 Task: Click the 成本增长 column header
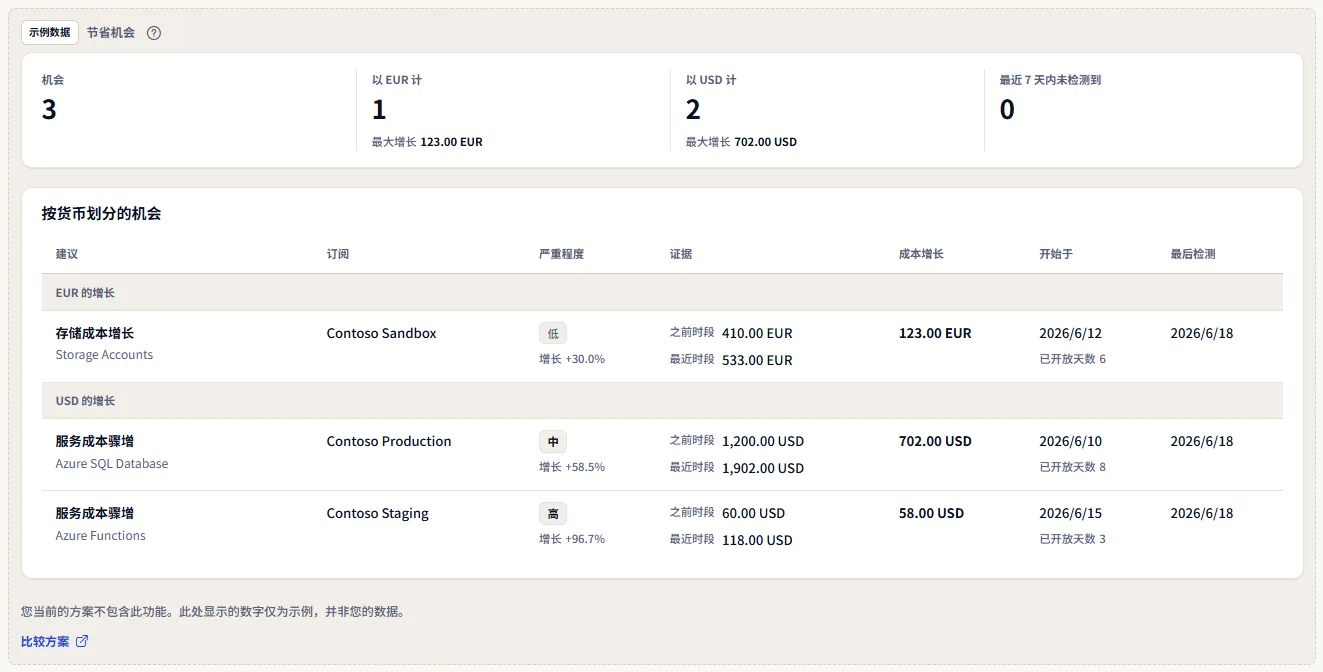click(x=921, y=254)
